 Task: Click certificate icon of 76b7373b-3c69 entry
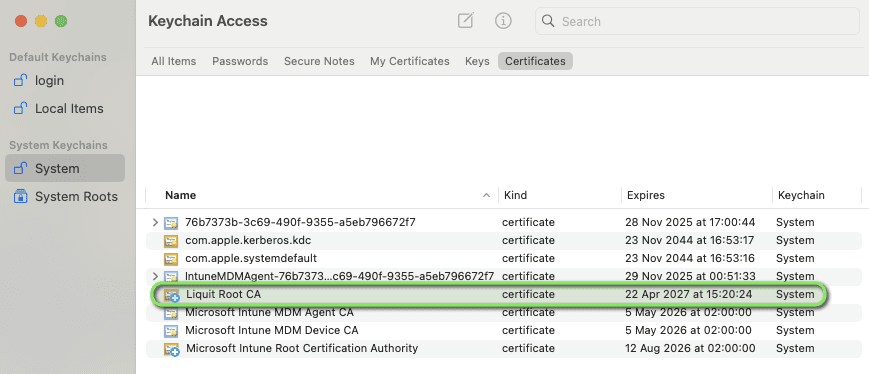tap(171, 223)
